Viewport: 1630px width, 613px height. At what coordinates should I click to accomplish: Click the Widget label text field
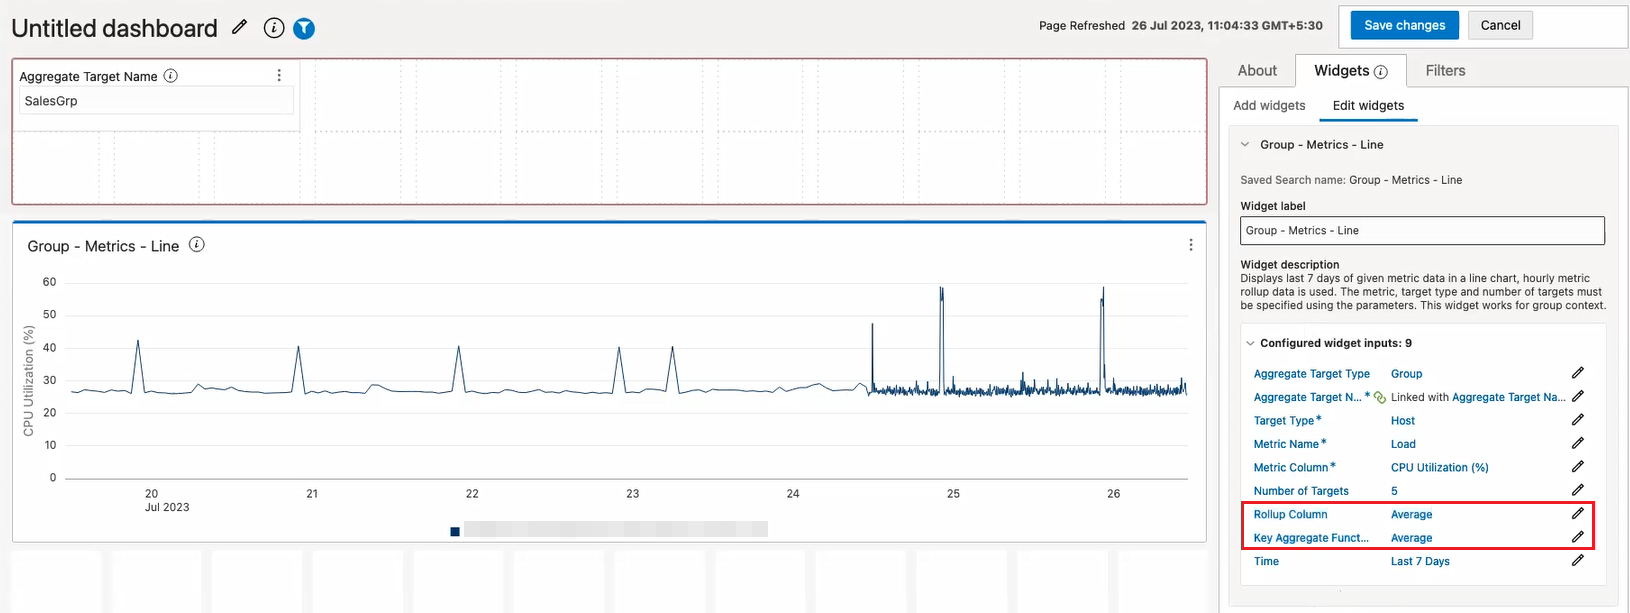coord(1422,231)
